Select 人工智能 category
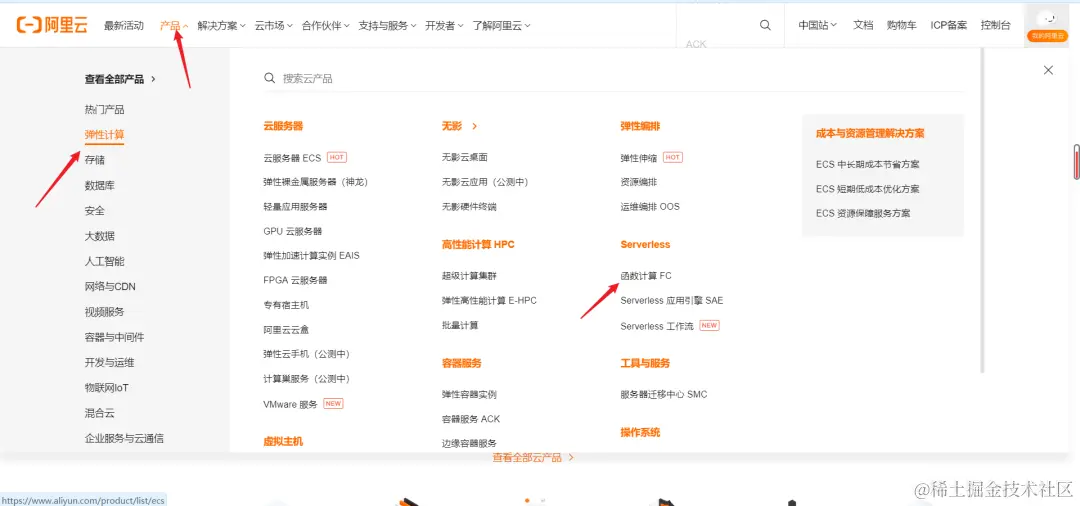 click(105, 262)
